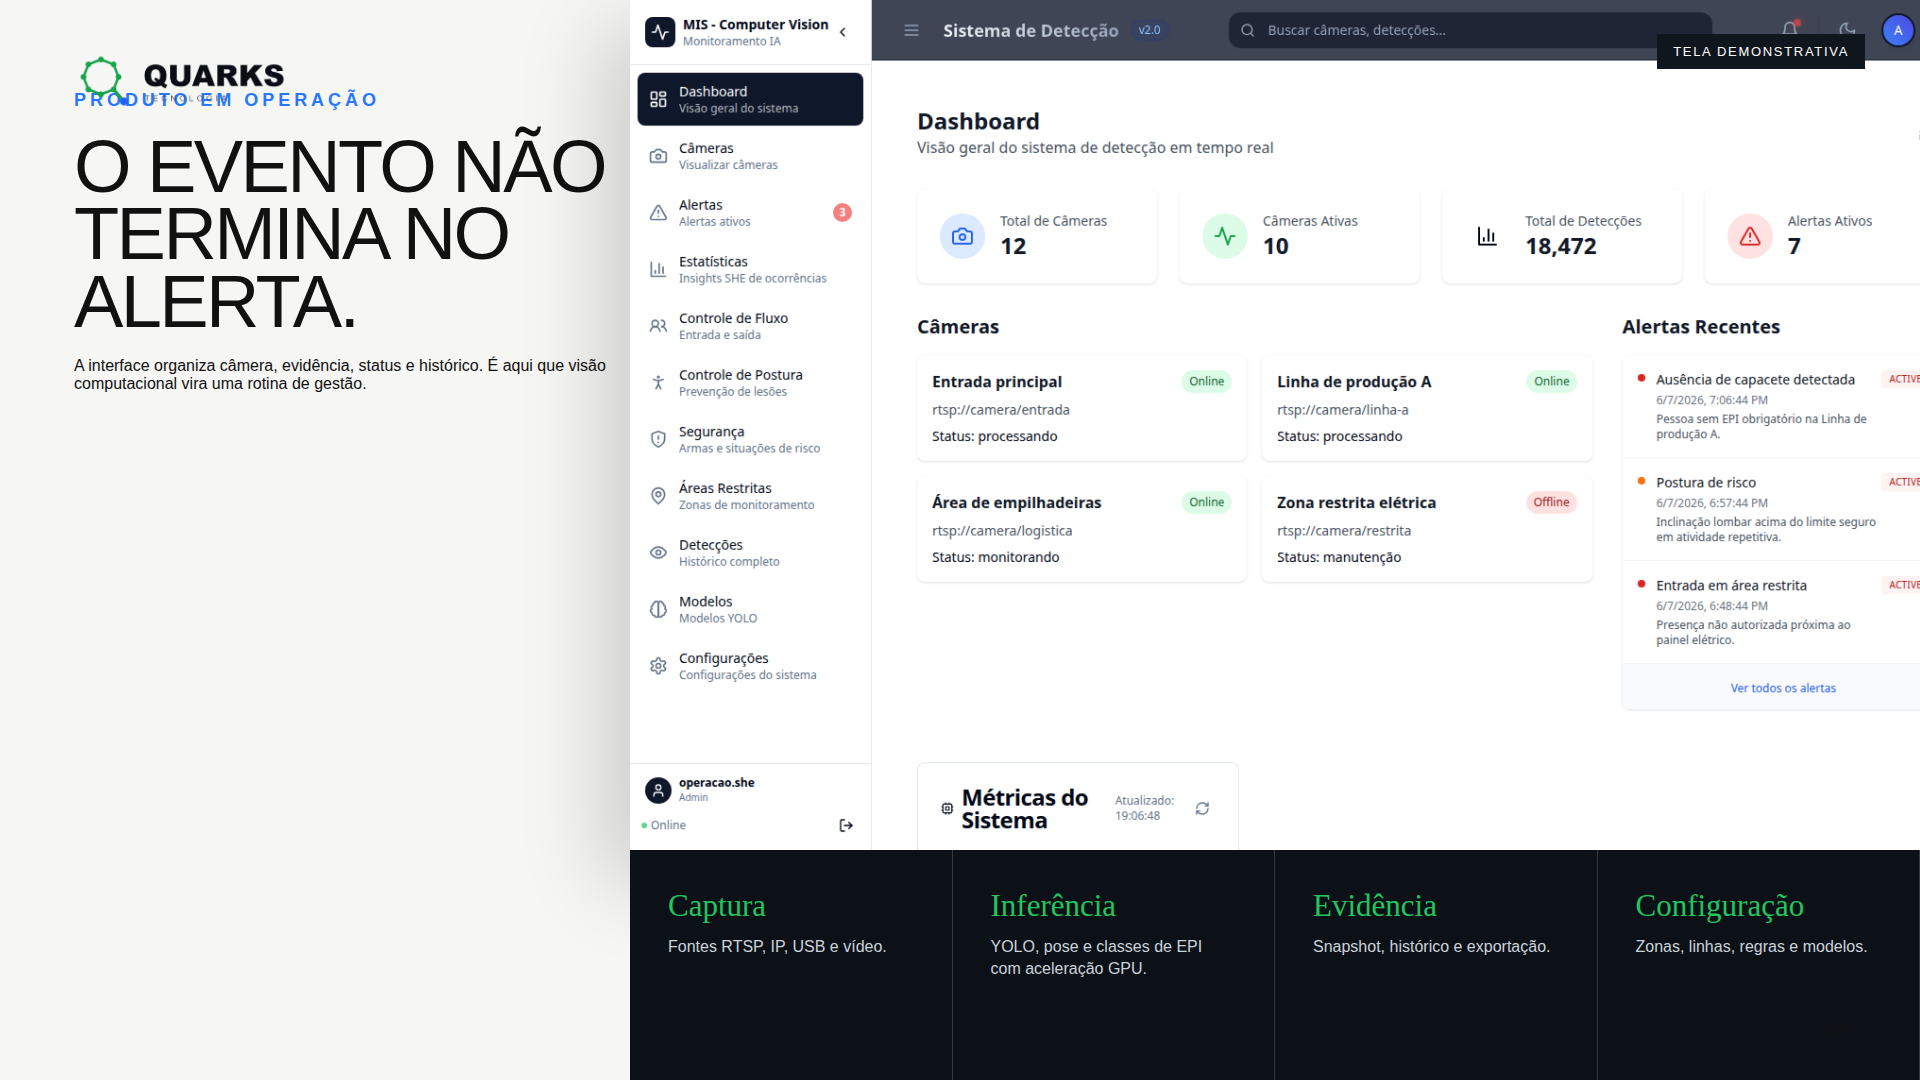Click the Alertas badge showing 3

tap(842, 212)
